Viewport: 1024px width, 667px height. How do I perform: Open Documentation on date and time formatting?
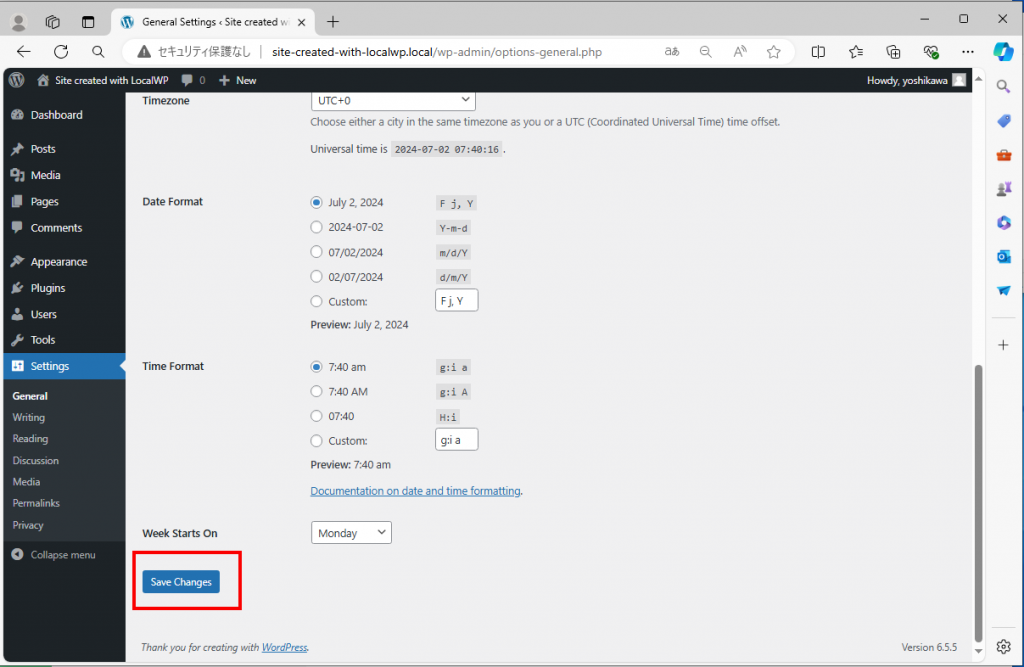click(x=415, y=491)
